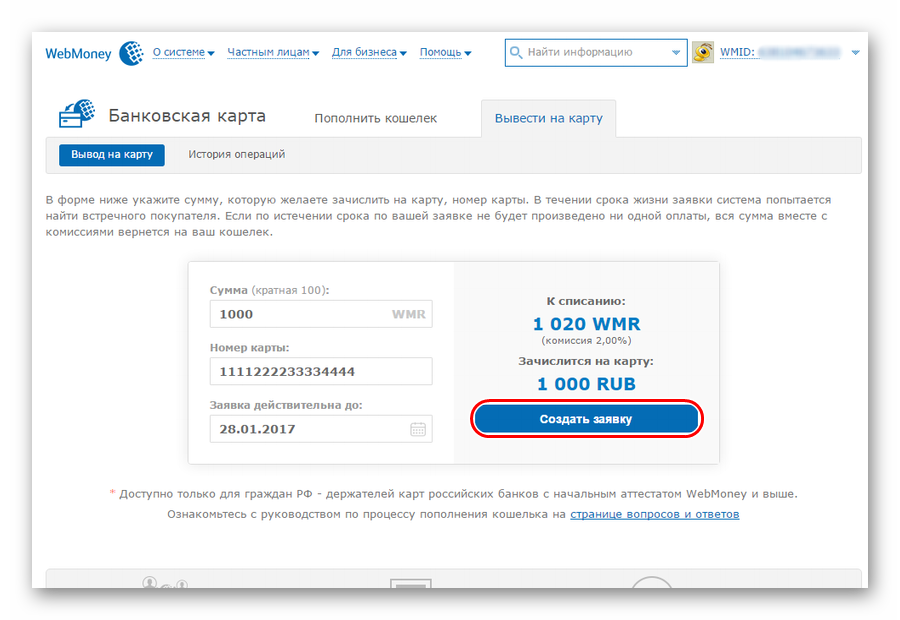Click the Номер карты input field
This screenshot has height=620, width=900.
[321, 371]
